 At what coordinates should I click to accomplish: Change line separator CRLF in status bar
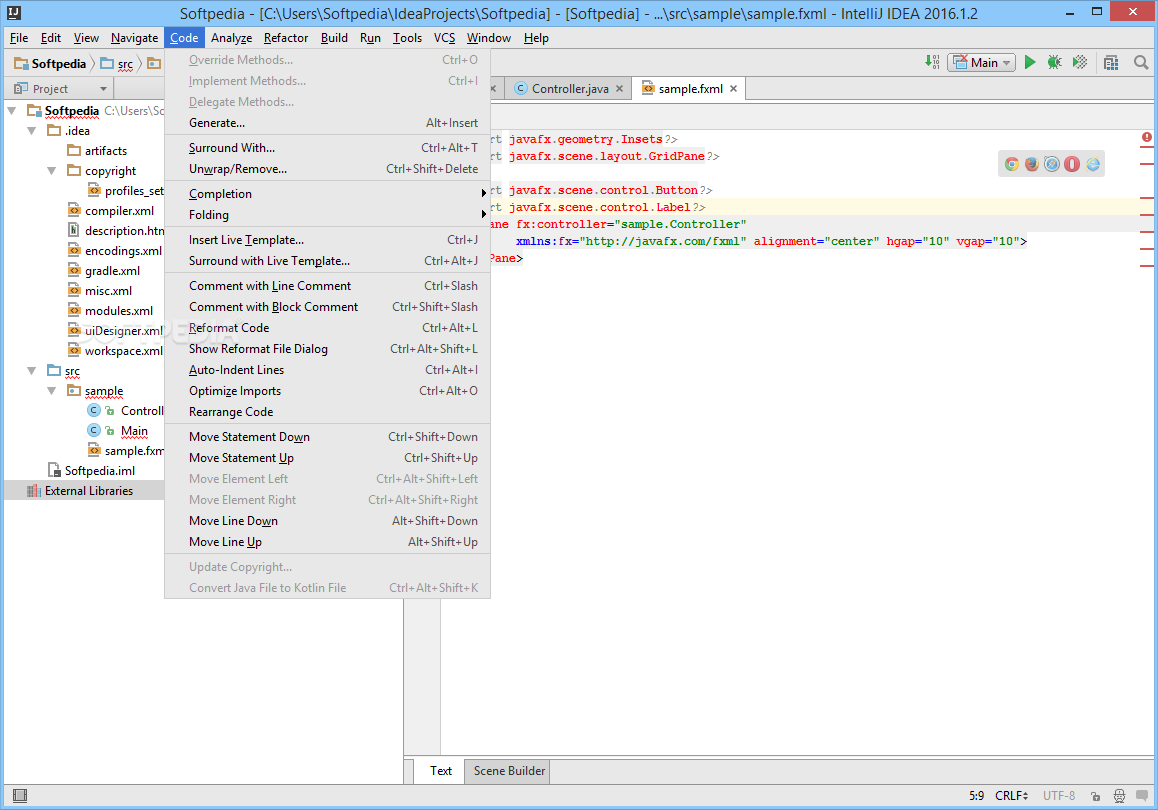coord(1011,796)
